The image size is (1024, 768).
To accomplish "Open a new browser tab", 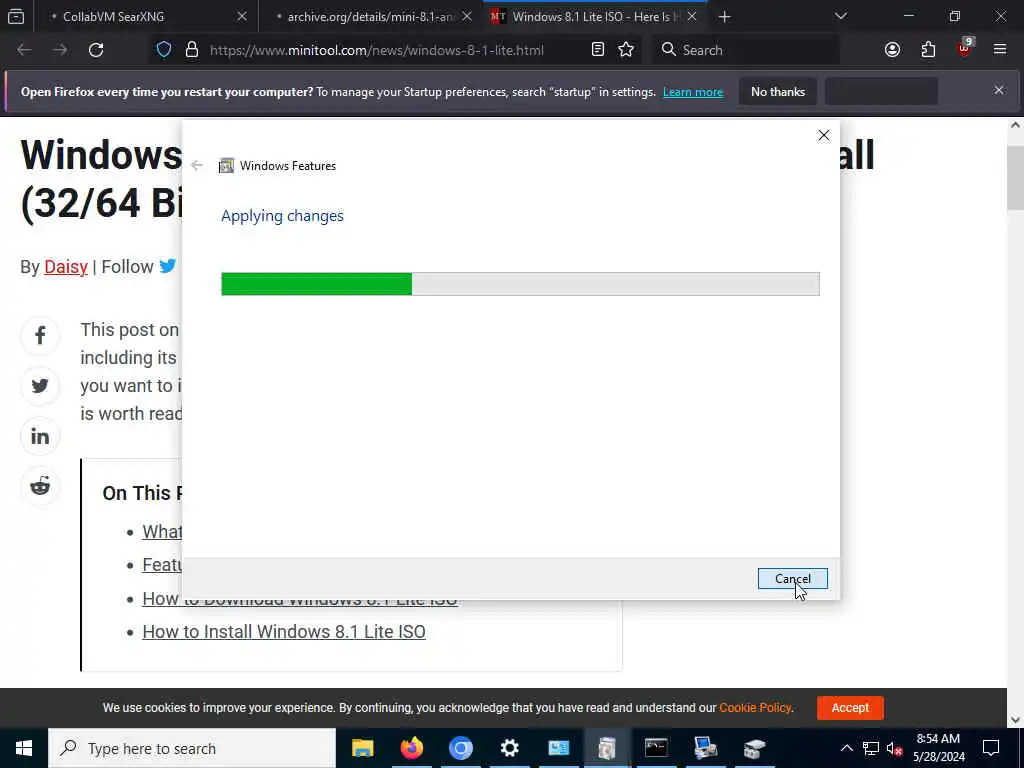I will click(x=724, y=16).
